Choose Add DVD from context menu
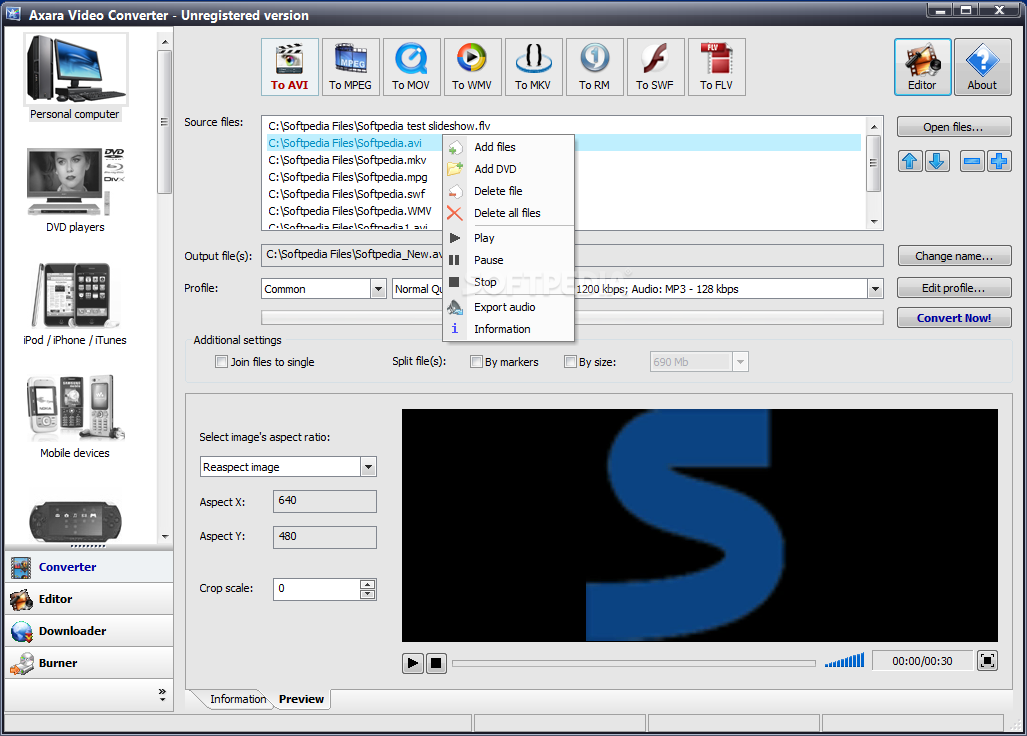The width and height of the screenshot is (1027, 736). click(508, 169)
